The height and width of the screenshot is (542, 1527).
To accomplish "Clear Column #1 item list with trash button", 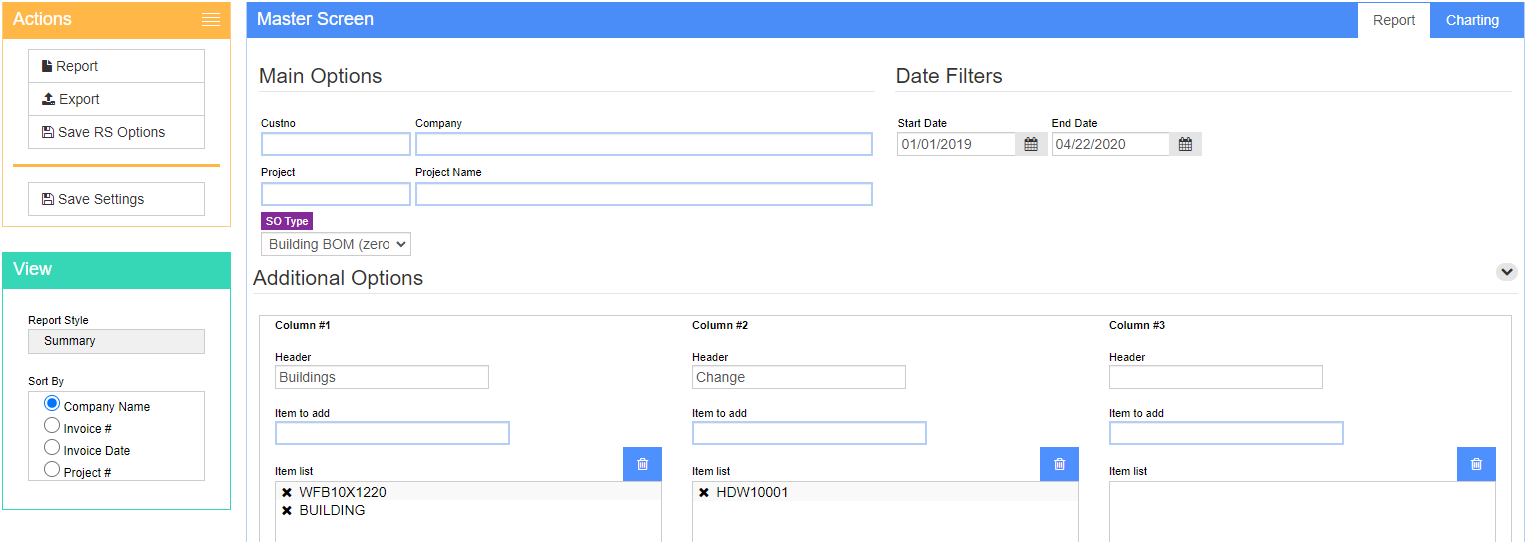I will pyautogui.click(x=642, y=464).
